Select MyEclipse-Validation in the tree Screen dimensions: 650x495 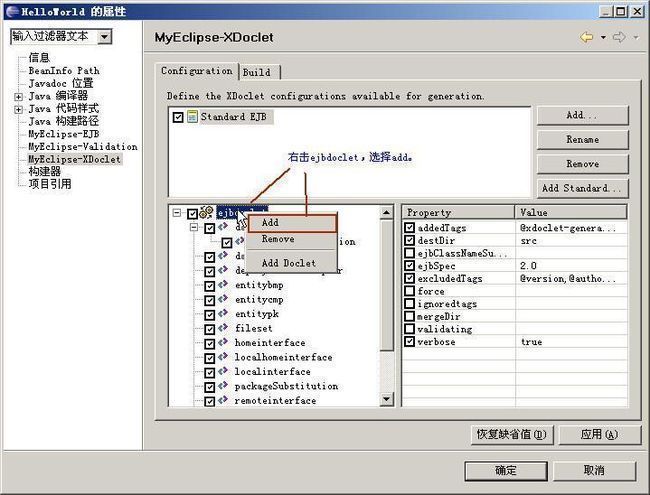[x=83, y=147]
